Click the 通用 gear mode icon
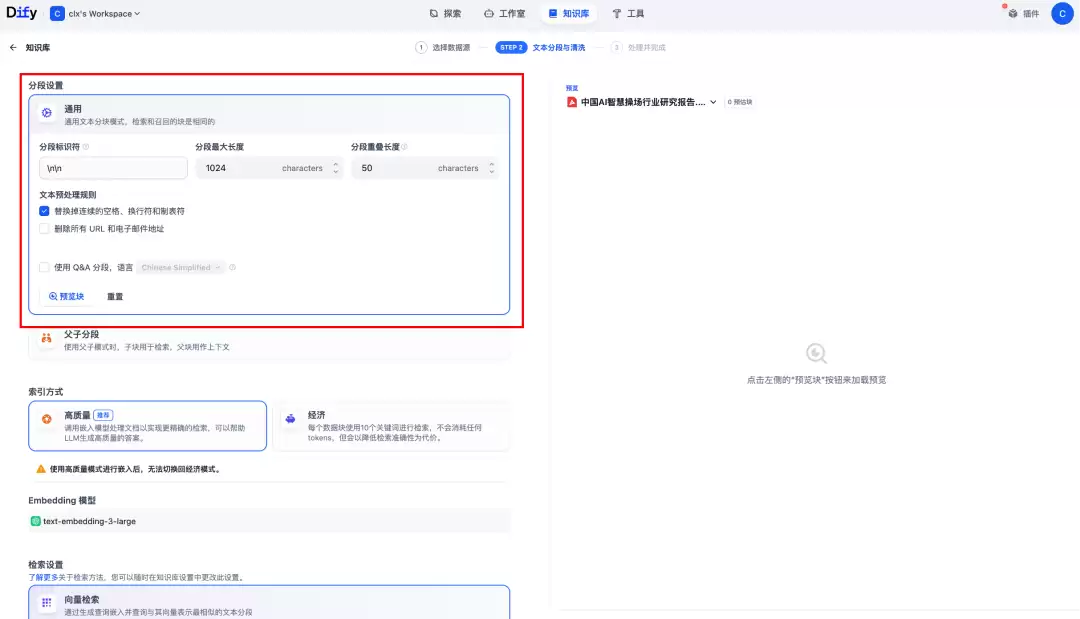This screenshot has height=619, width=1080. click(x=47, y=113)
